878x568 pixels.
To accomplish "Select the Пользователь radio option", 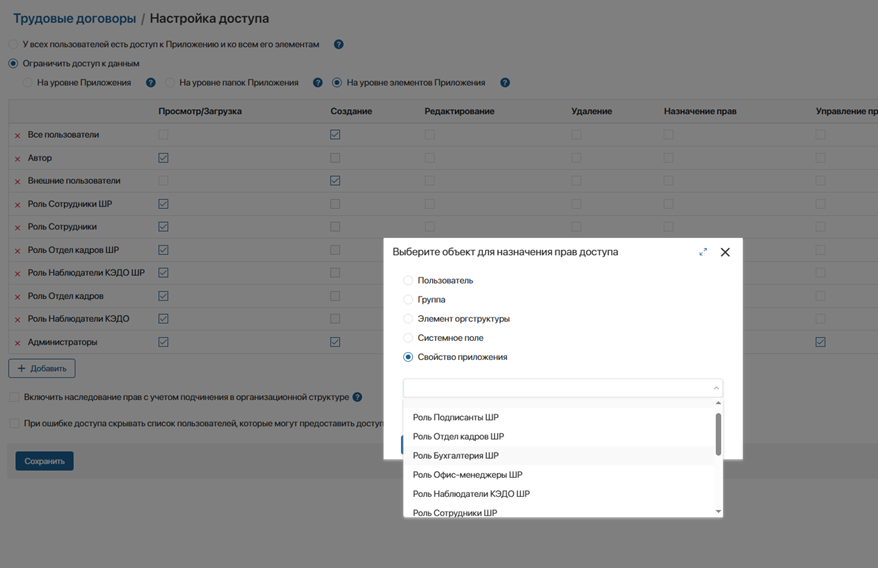I will click(x=408, y=281).
